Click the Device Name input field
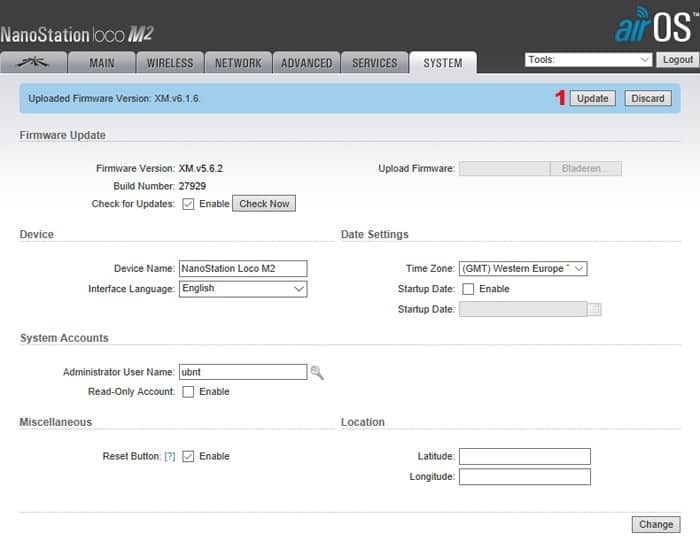This screenshot has height=541, width=700. point(243,268)
